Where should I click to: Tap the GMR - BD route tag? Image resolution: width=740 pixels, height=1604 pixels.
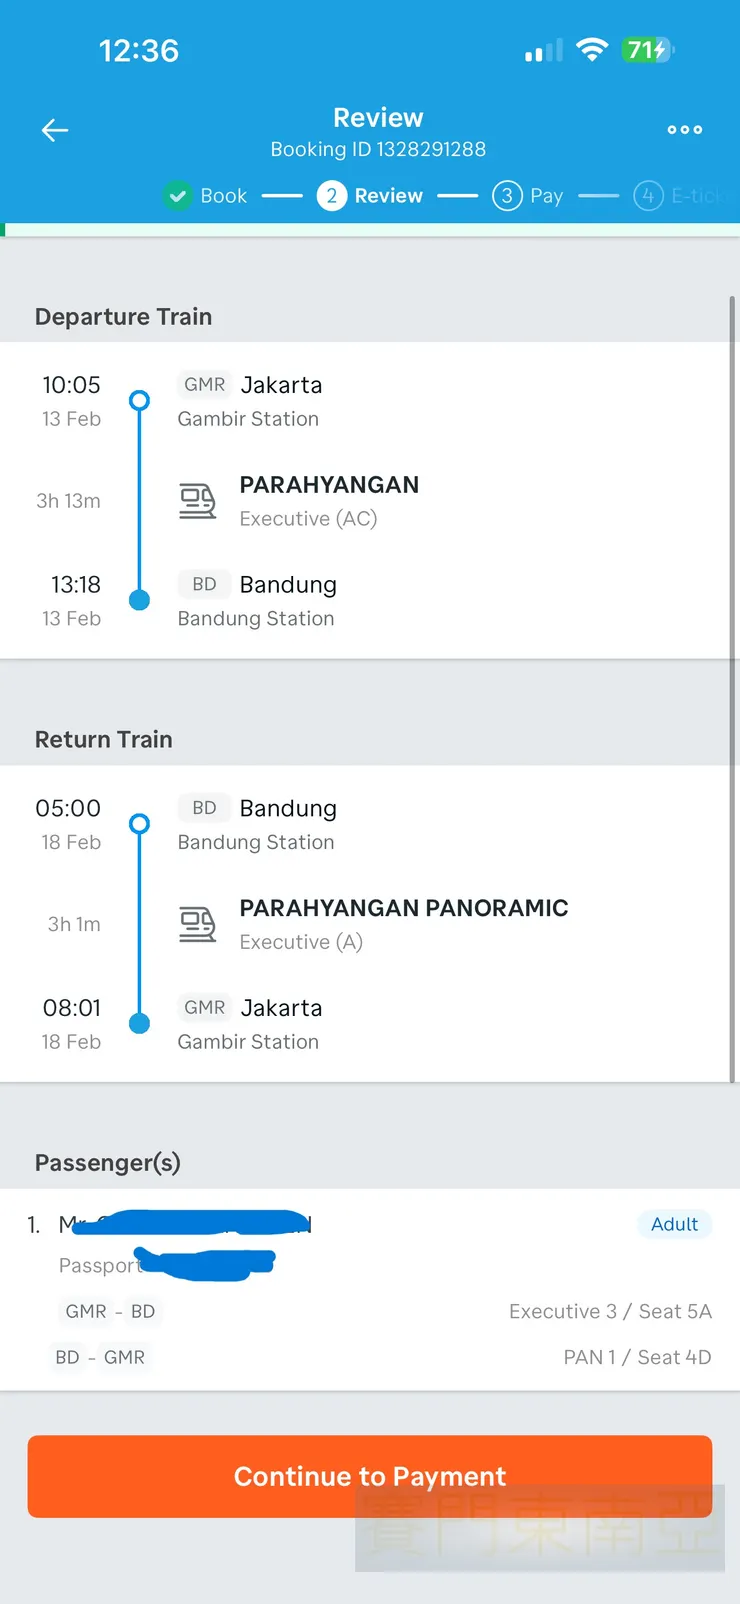tap(110, 1311)
